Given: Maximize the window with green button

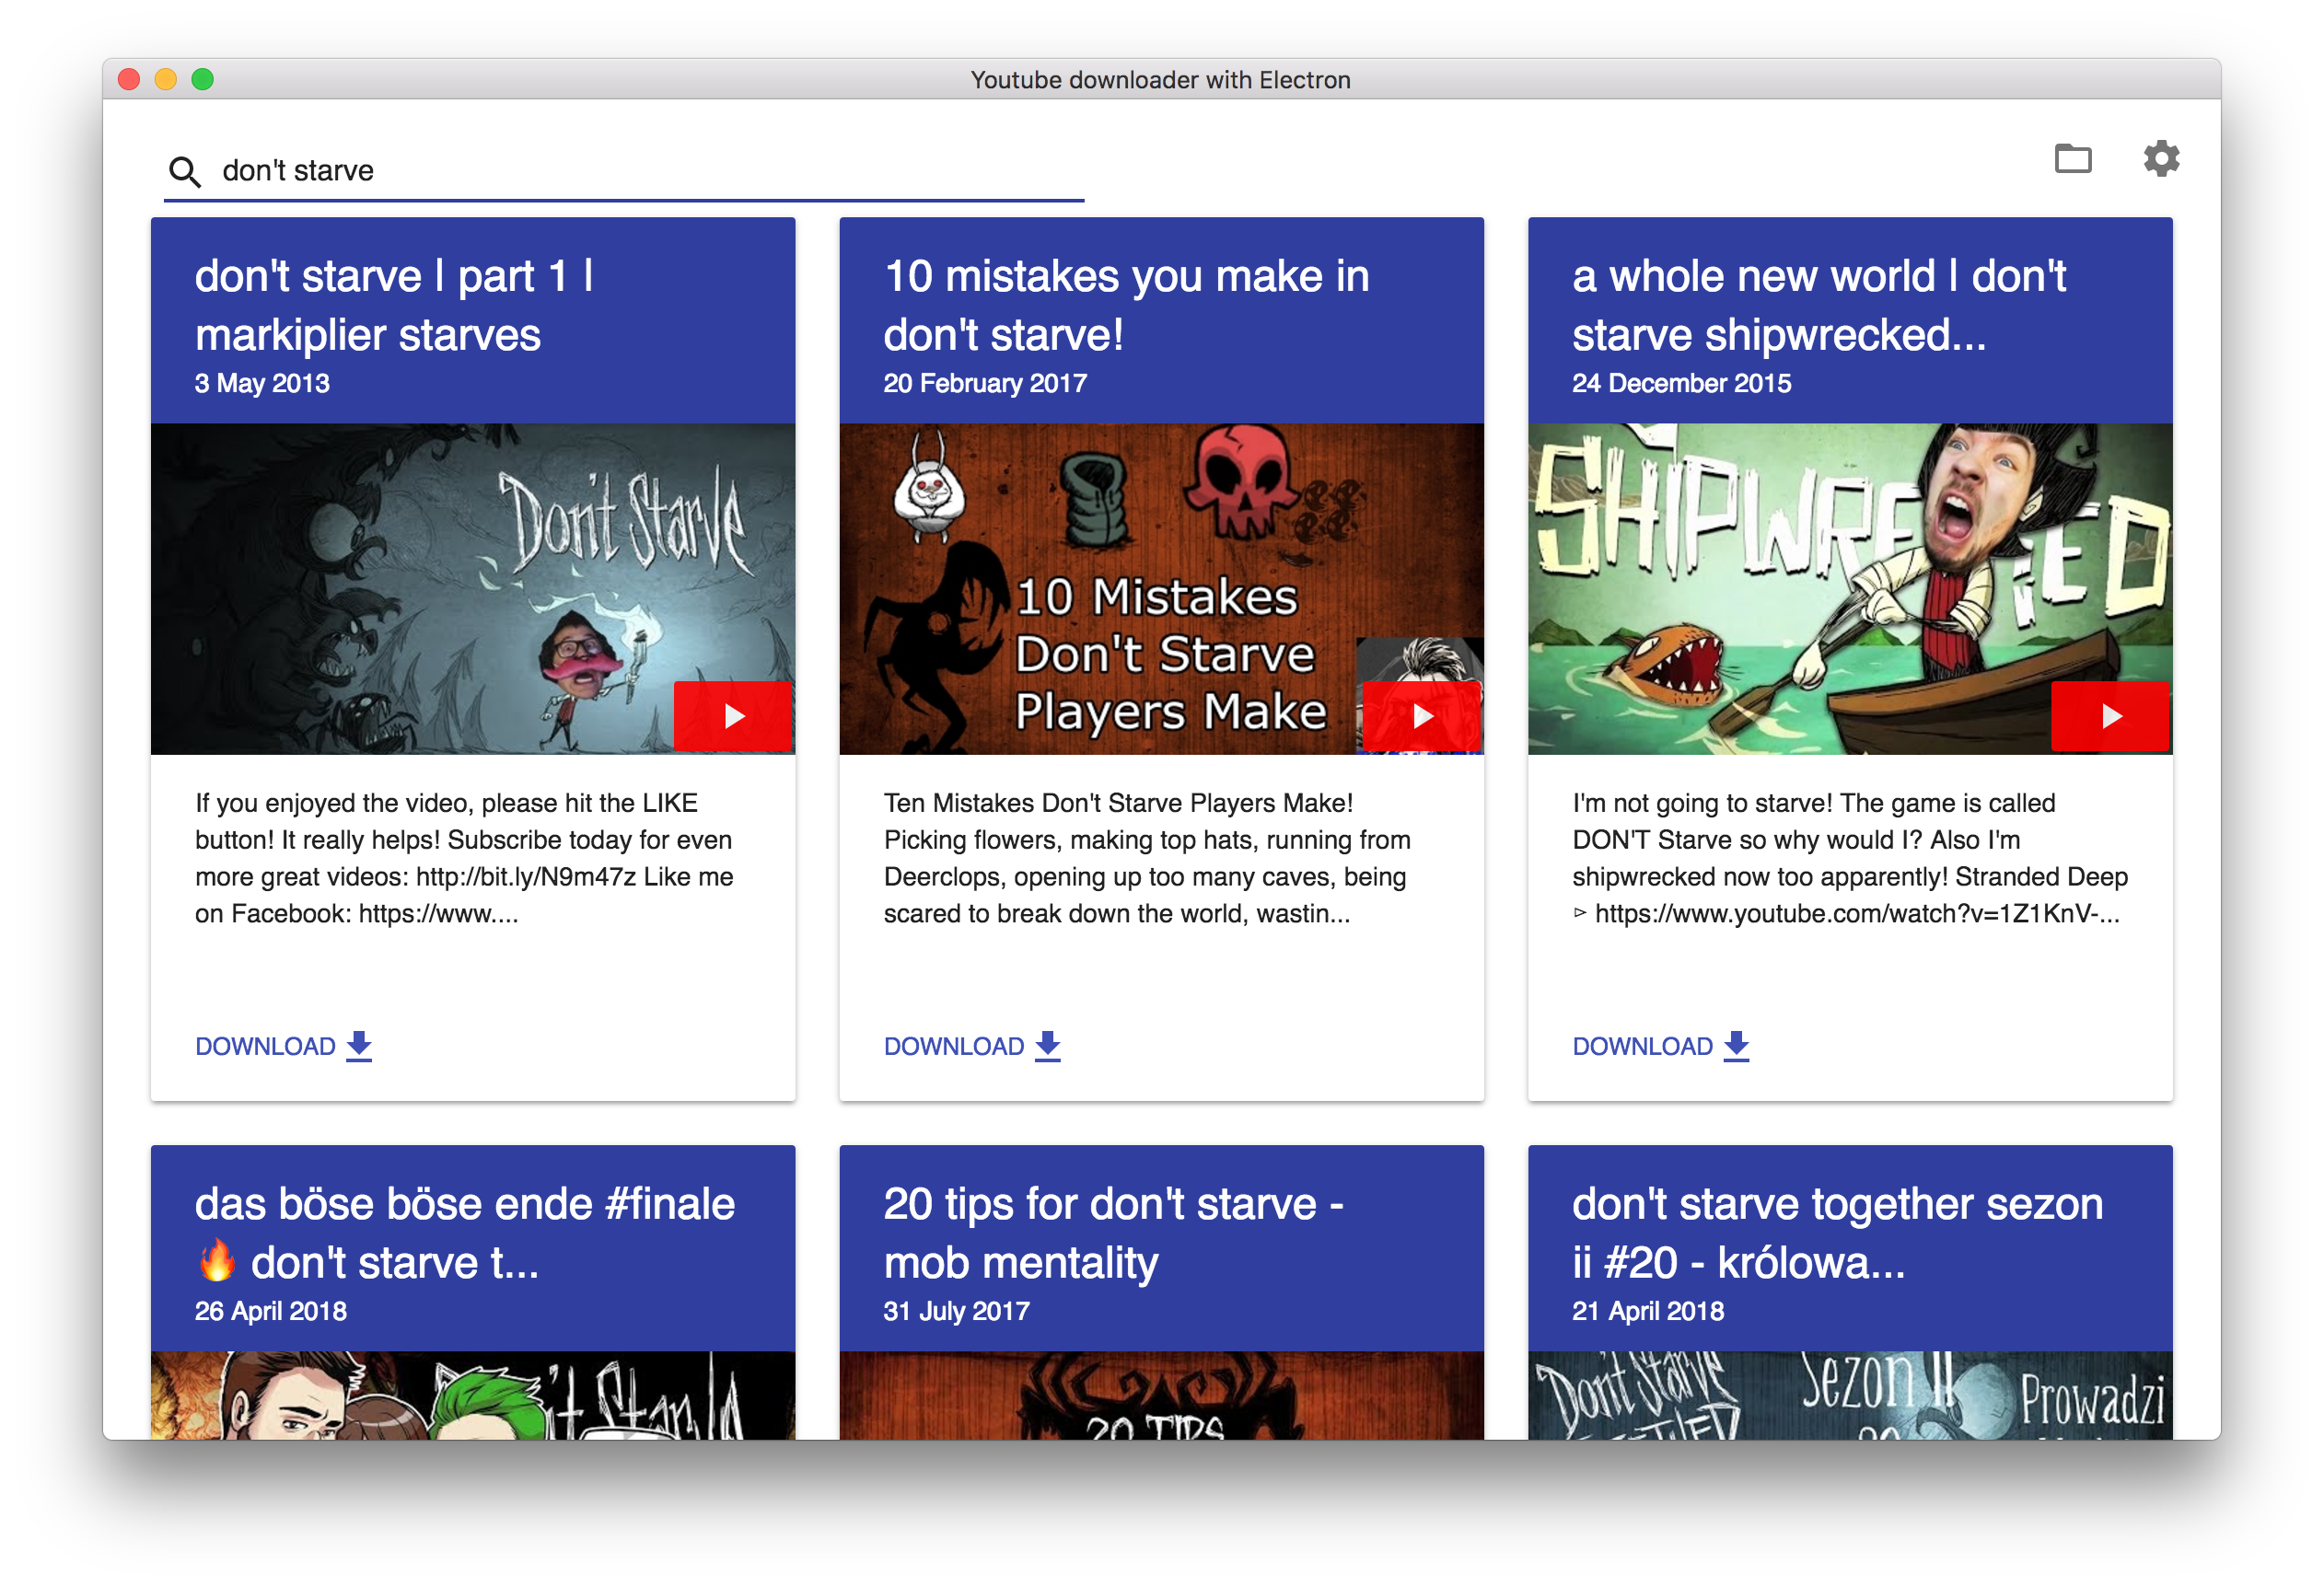Looking at the screenshot, I should pyautogui.click(x=203, y=79).
